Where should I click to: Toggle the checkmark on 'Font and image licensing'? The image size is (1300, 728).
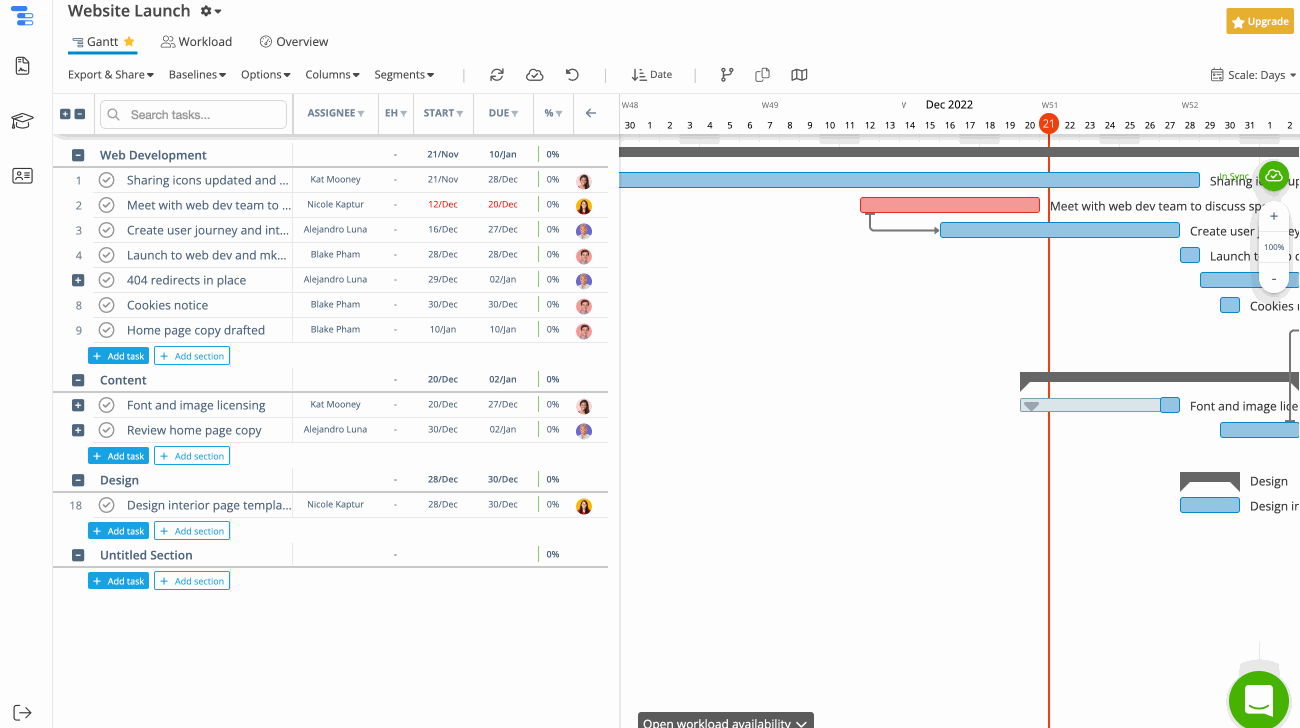pos(106,404)
